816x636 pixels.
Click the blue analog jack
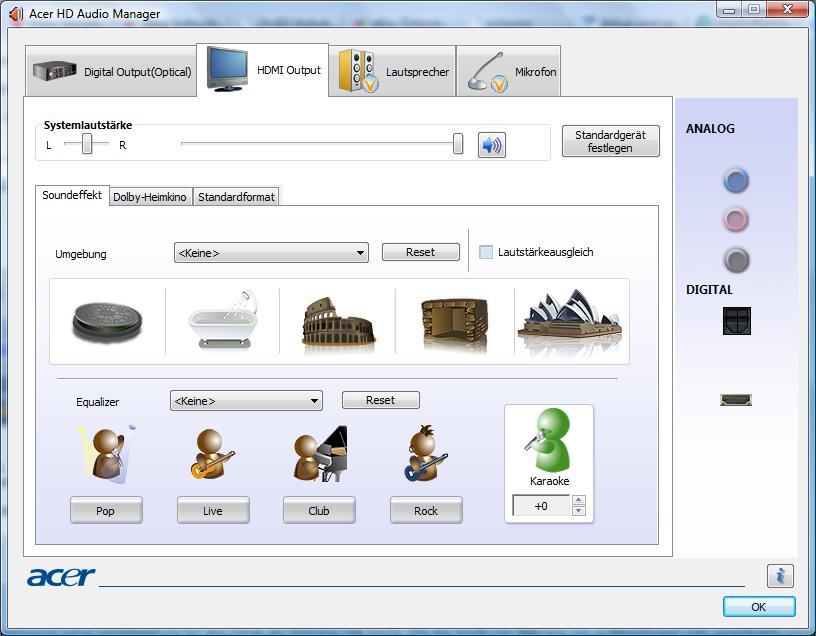736,181
